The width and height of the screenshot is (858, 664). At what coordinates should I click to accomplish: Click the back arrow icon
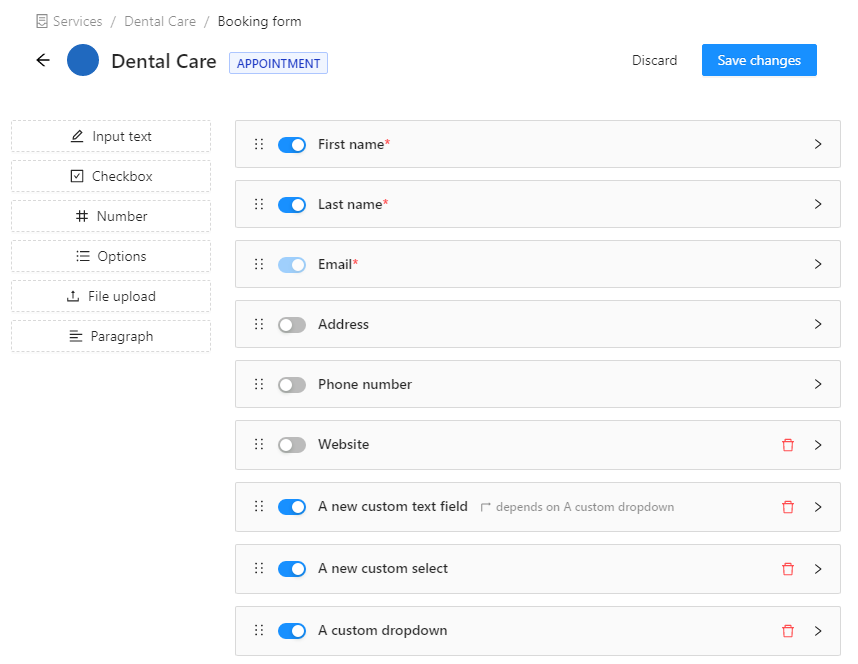pos(43,60)
